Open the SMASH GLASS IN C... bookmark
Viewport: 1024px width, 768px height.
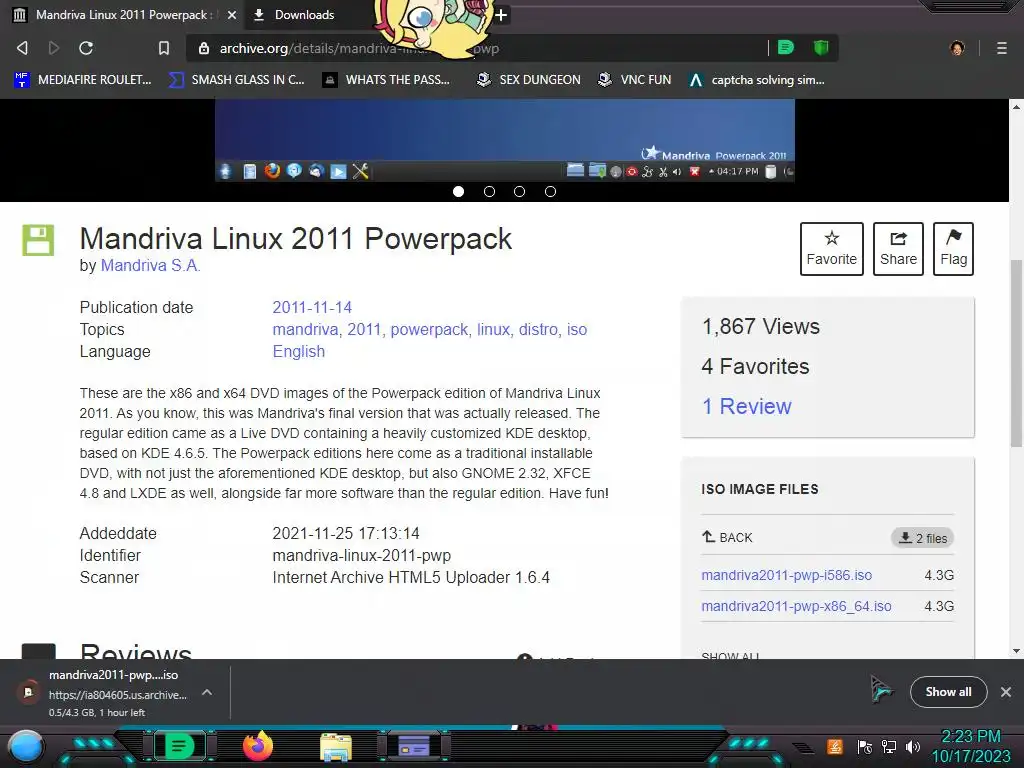[236, 80]
